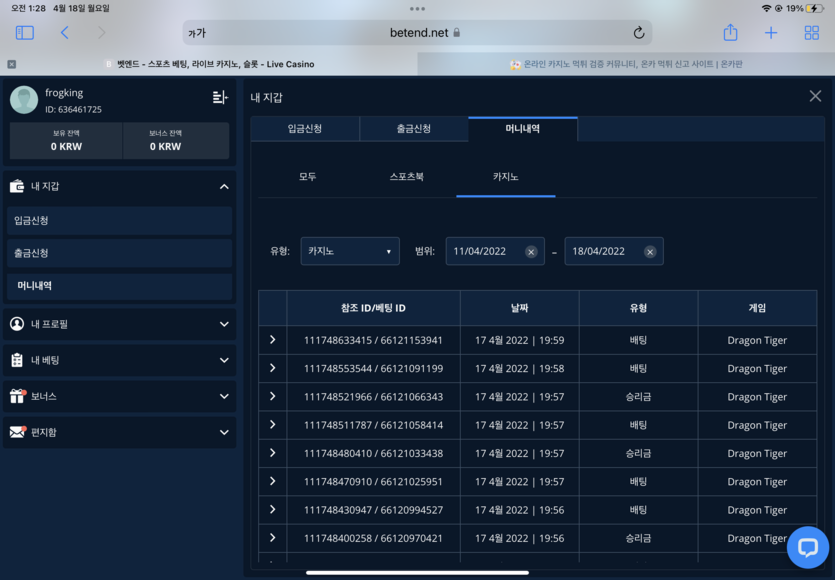Expand row 111748470910 details

(x=272, y=481)
